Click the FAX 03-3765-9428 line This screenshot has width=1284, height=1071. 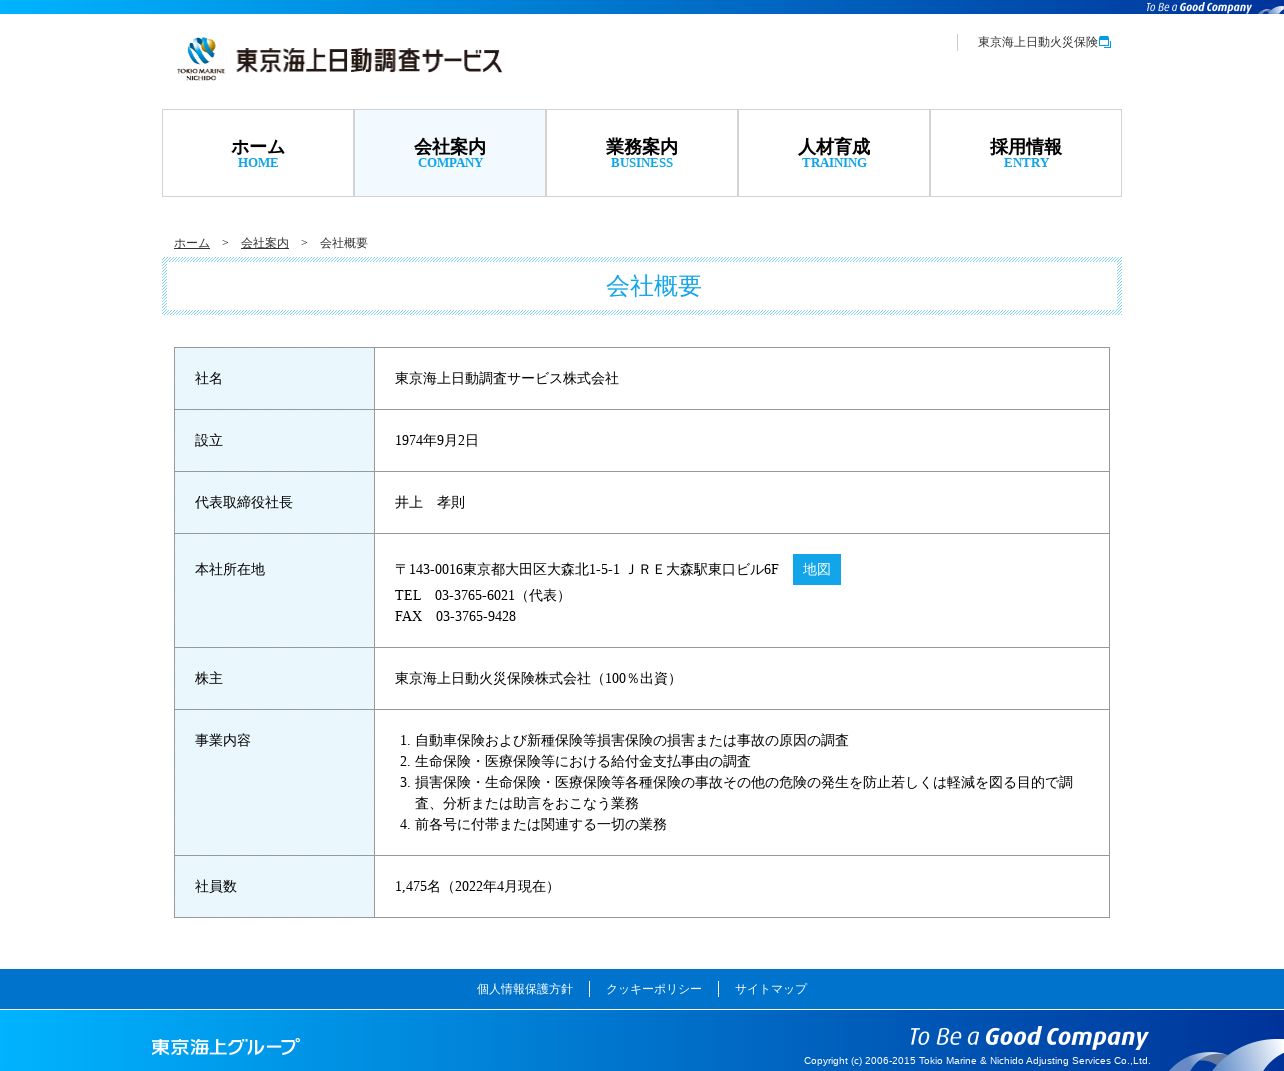456,616
